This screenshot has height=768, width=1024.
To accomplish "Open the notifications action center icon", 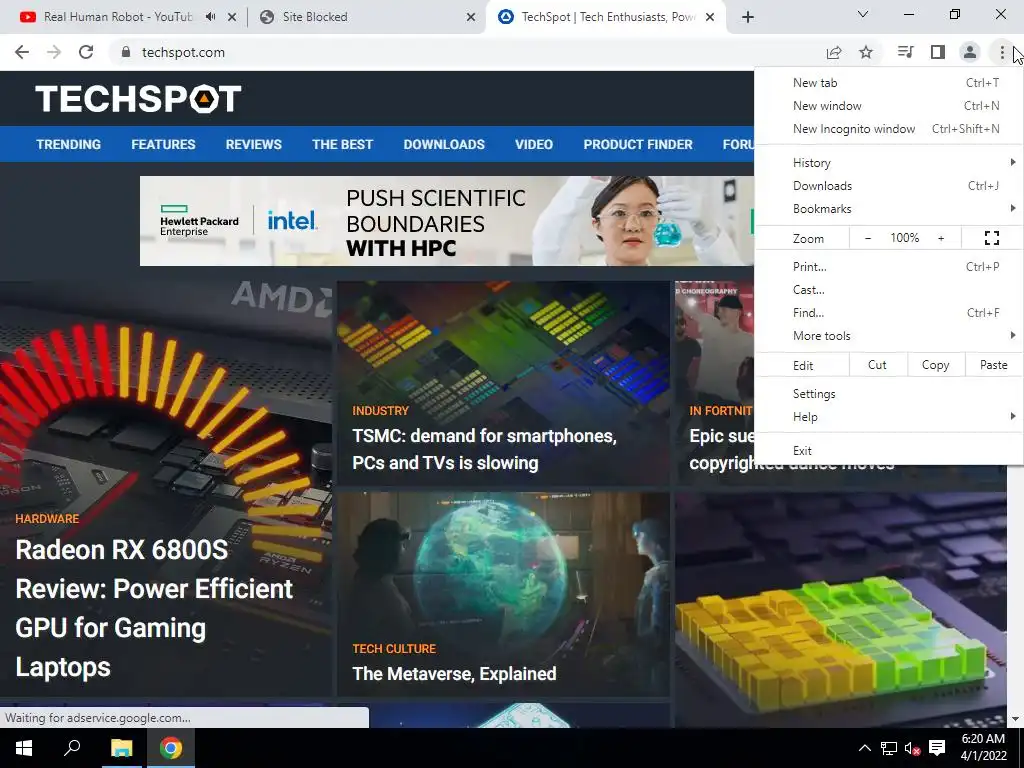I will (x=937, y=748).
